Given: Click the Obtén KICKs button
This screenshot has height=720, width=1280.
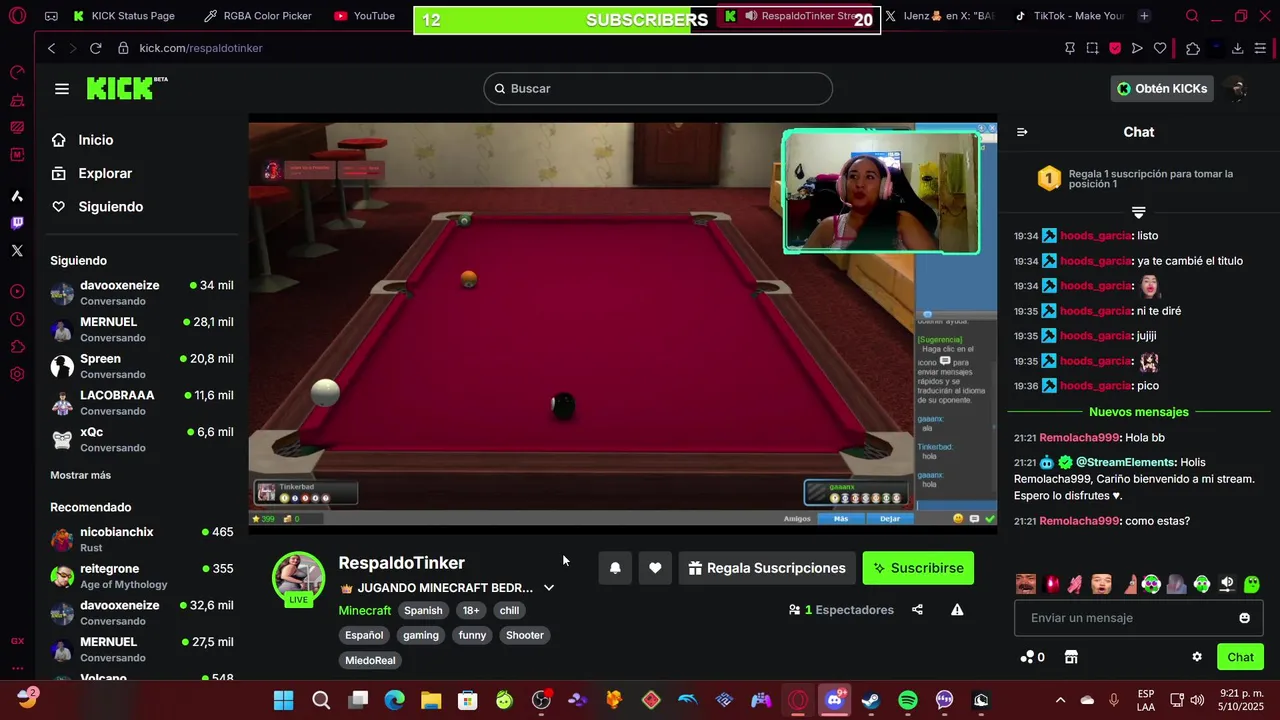Looking at the screenshot, I should pos(1162,89).
